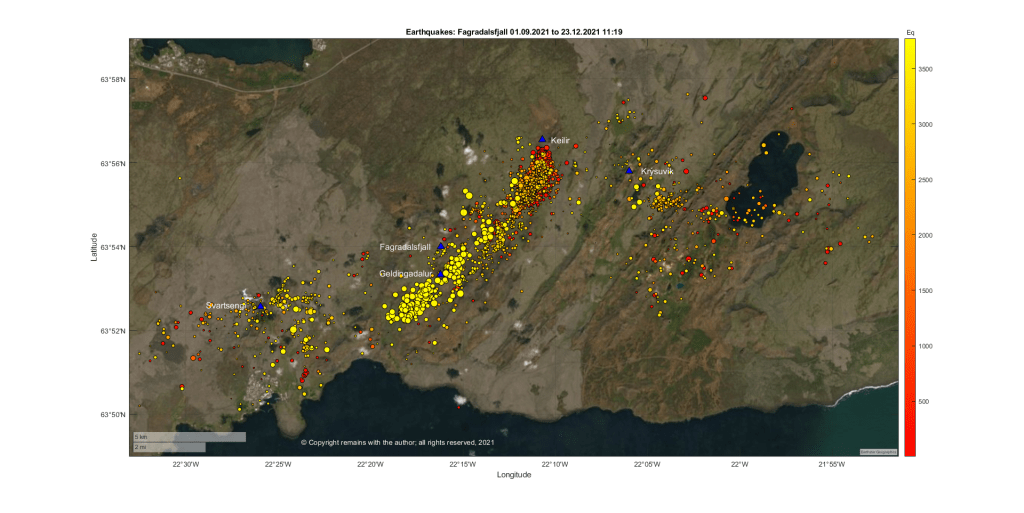Click the 5 km scale bar
This screenshot has width=1024, height=513.
[x=189, y=437]
